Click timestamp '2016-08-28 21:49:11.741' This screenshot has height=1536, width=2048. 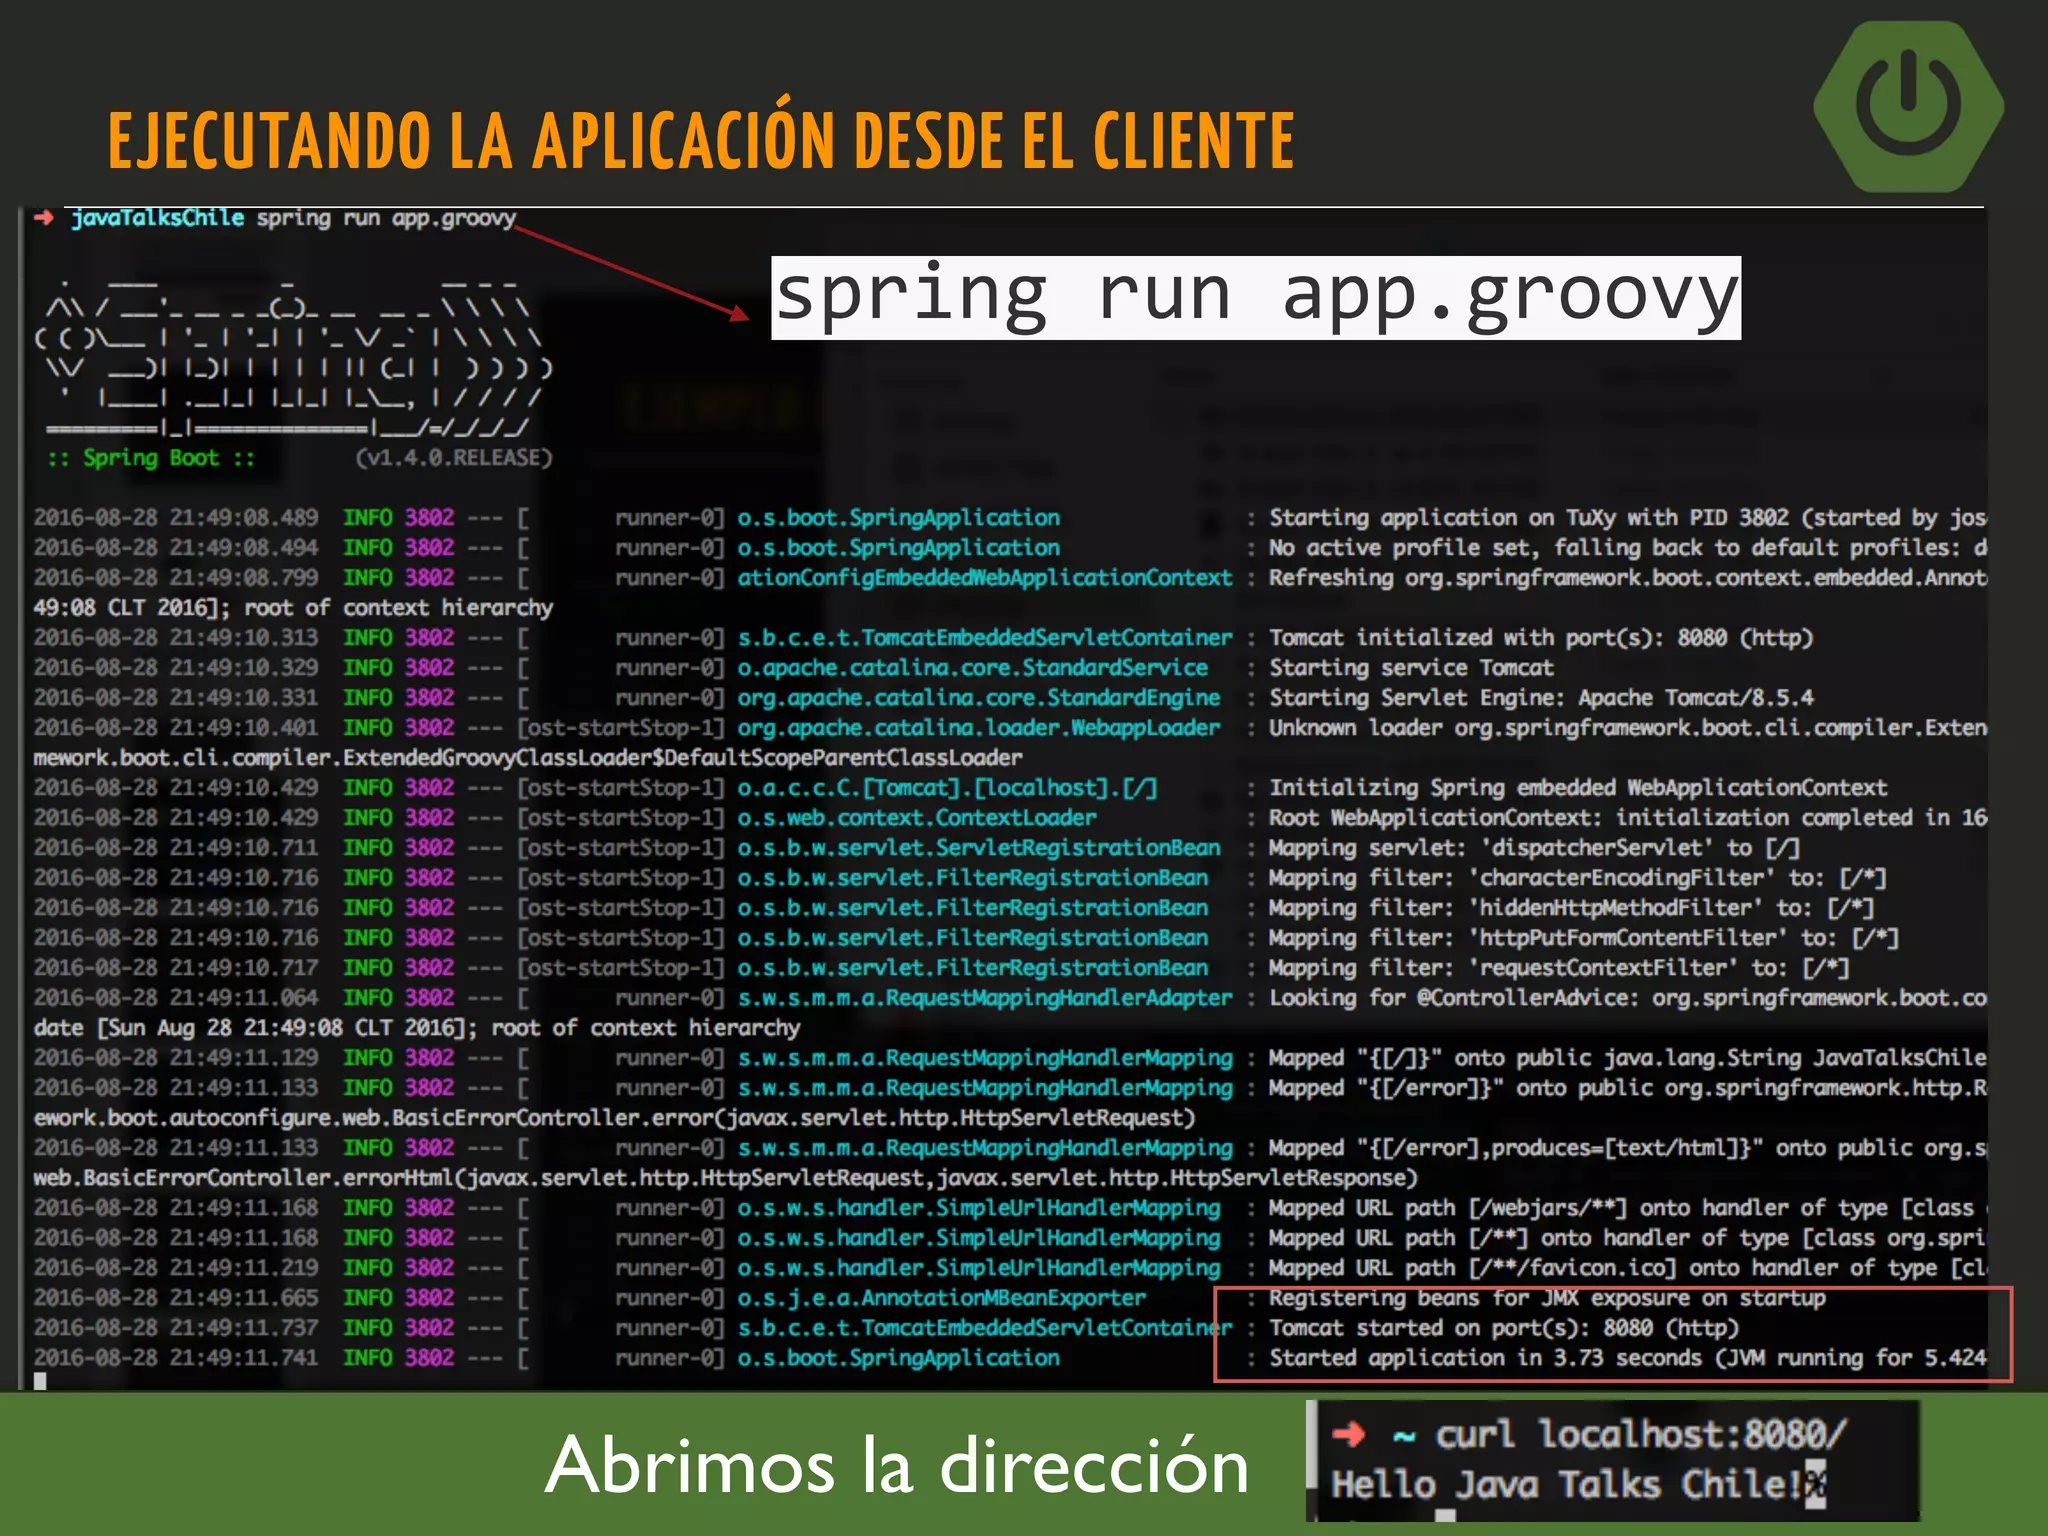tap(176, 1358)
